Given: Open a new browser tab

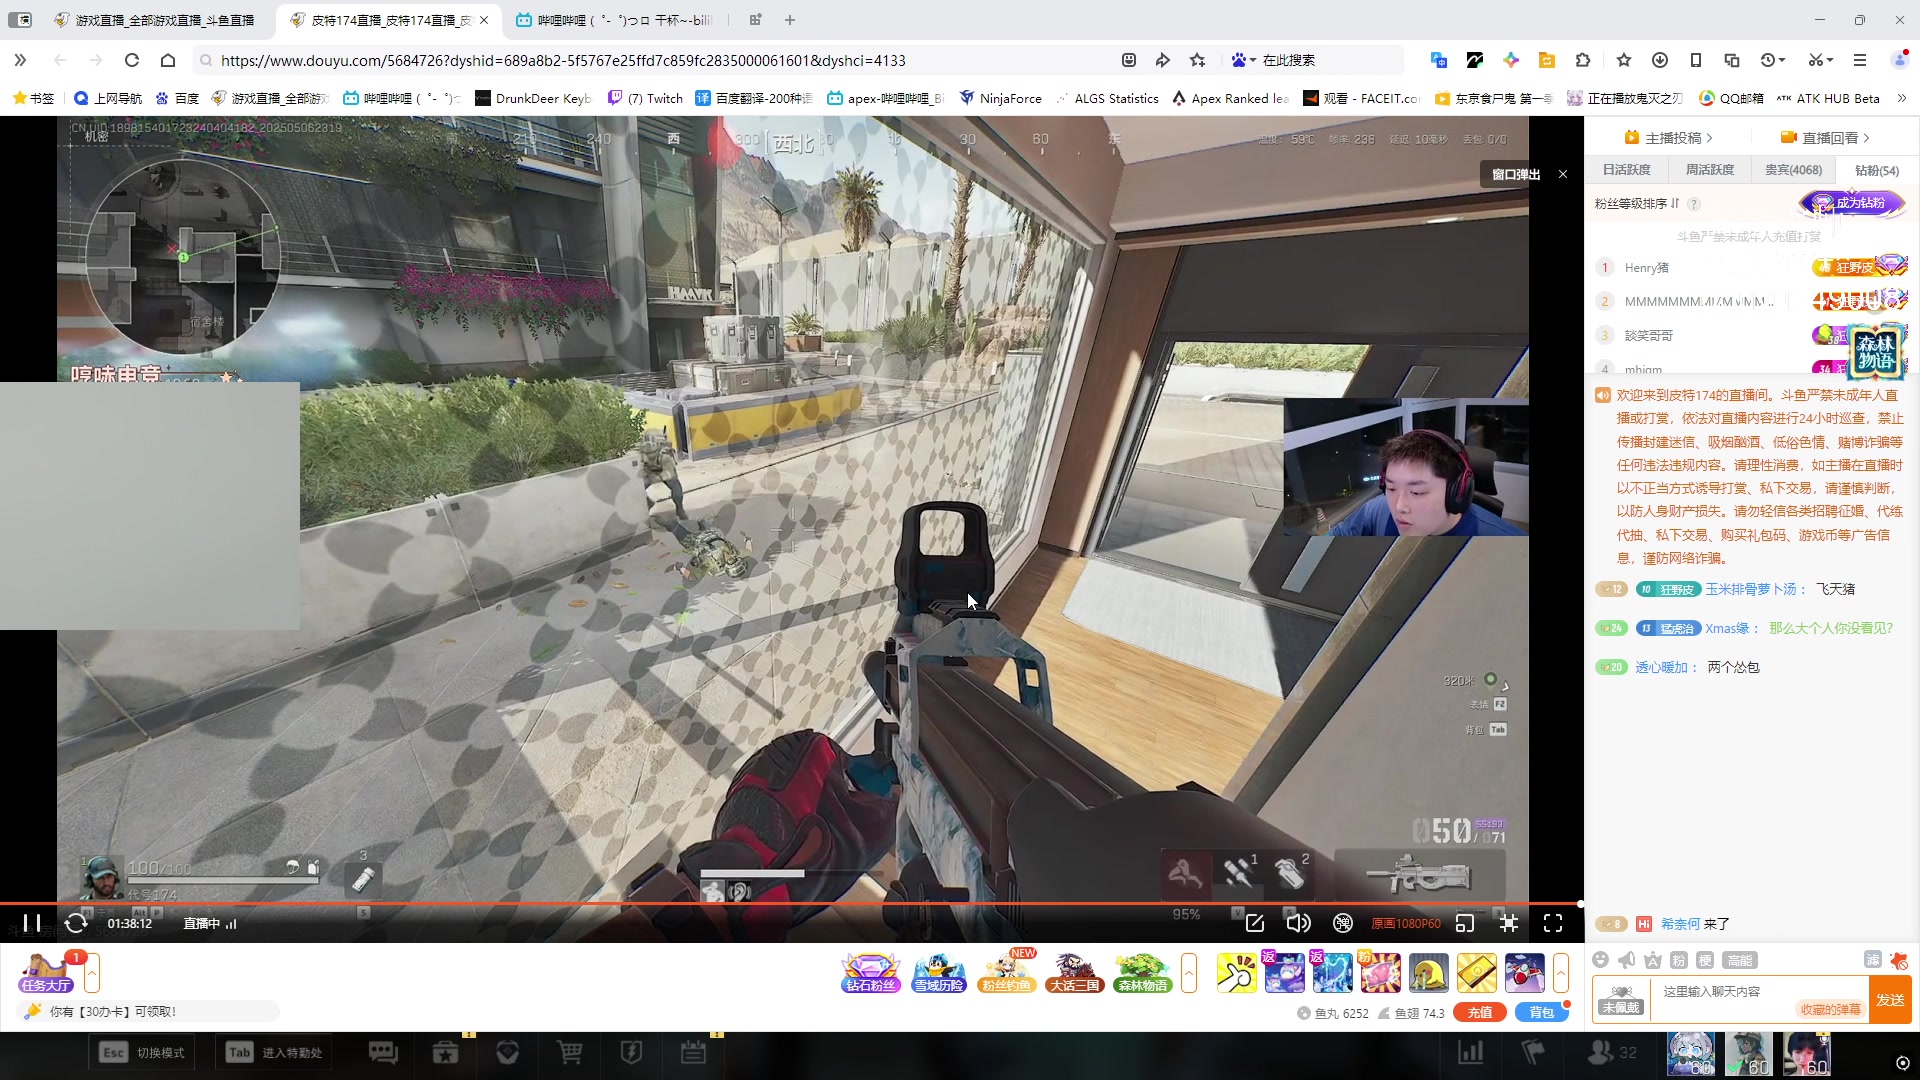Looking at the screenshot, I should (790, 20).
